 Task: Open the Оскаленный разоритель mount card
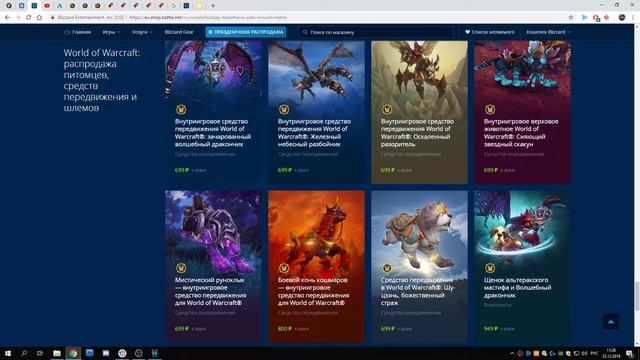(419, 111)
